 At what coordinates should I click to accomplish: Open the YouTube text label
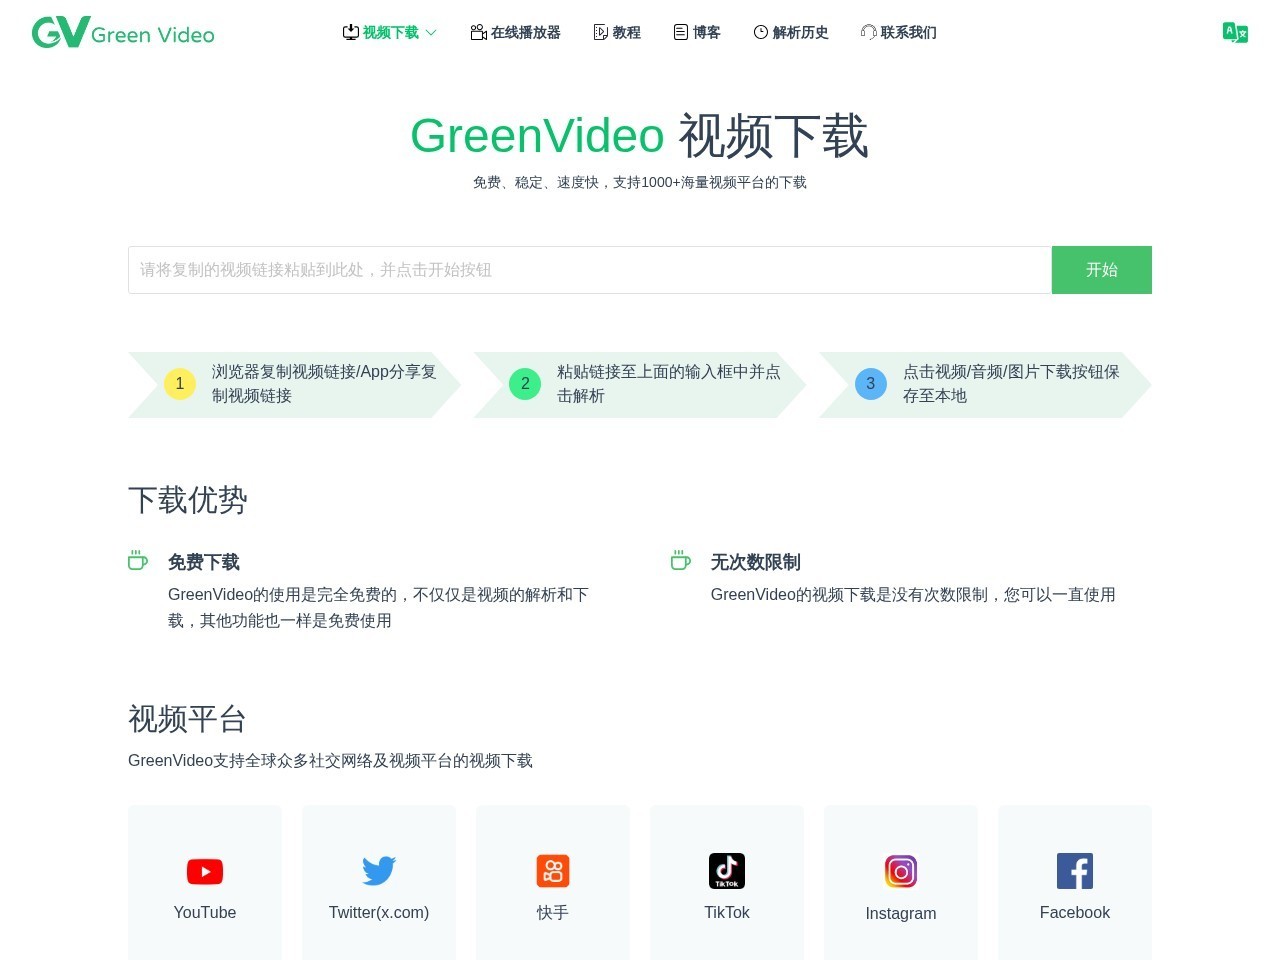pyautogui.click(x=205, y=912)
